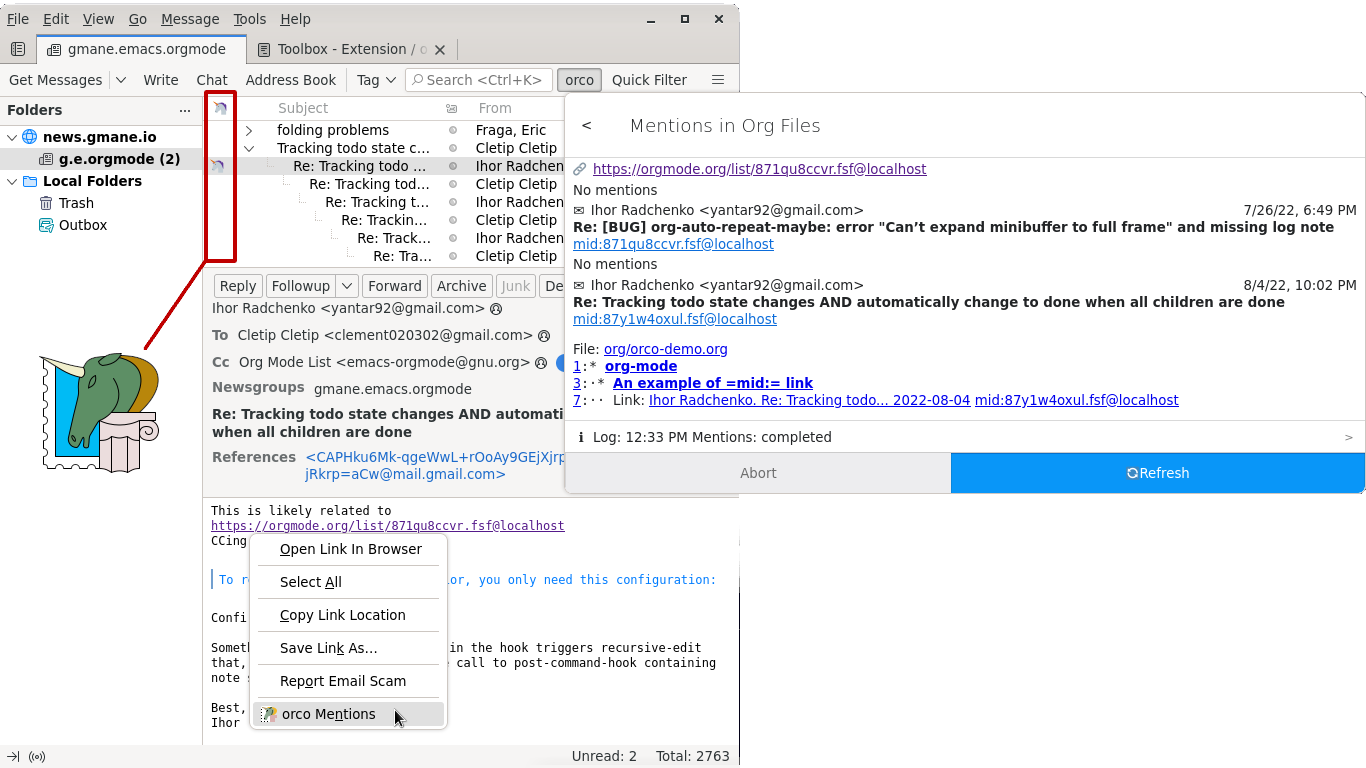Click the orco icon on selected message row
1366x768 pixels.
click(x=217, y=166)
